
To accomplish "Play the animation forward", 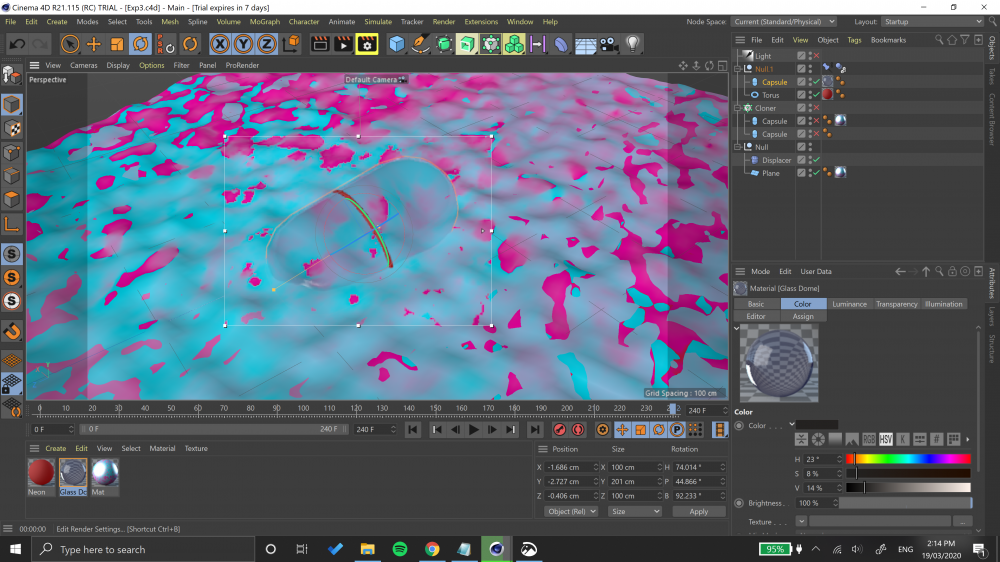I will tap(473, 429).
